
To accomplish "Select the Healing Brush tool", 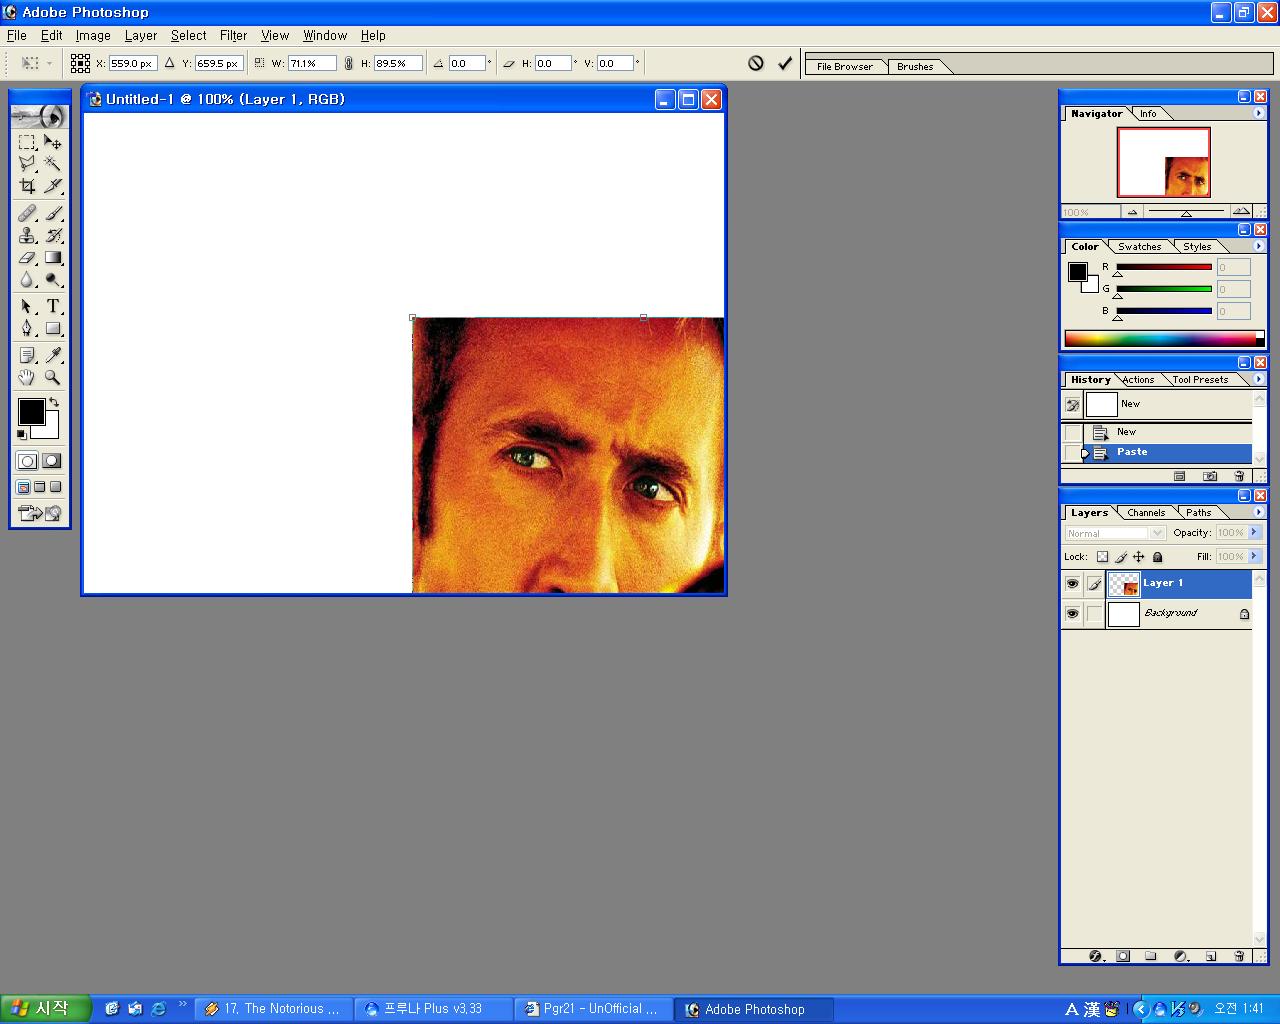I will 27,213.
